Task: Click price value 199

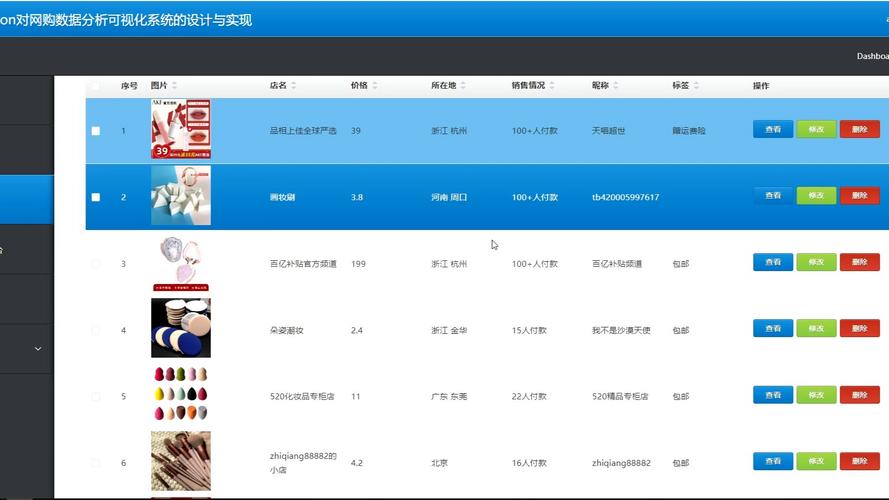Action: point(358,264)
